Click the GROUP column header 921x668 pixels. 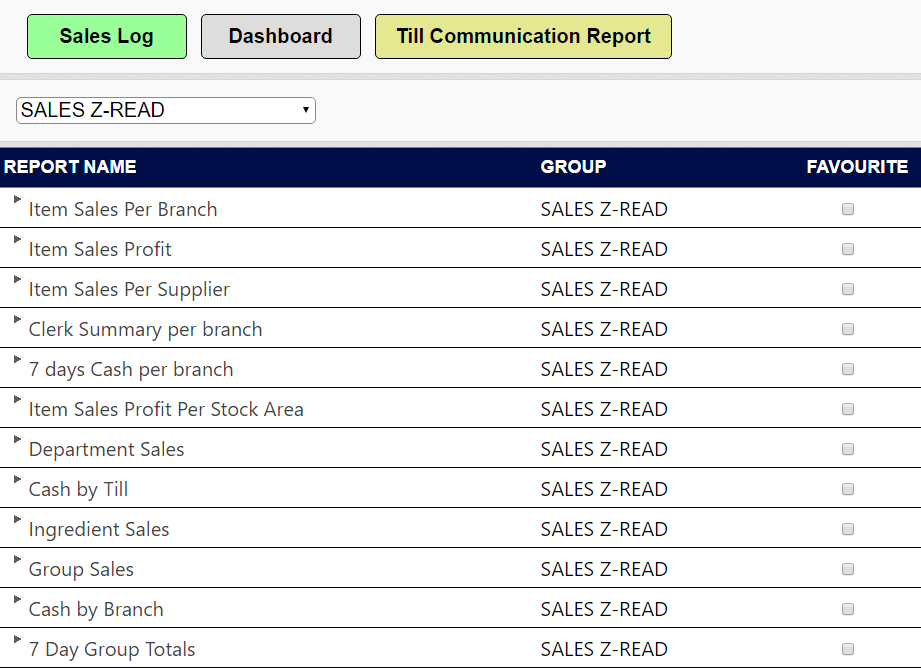[572, 167]
